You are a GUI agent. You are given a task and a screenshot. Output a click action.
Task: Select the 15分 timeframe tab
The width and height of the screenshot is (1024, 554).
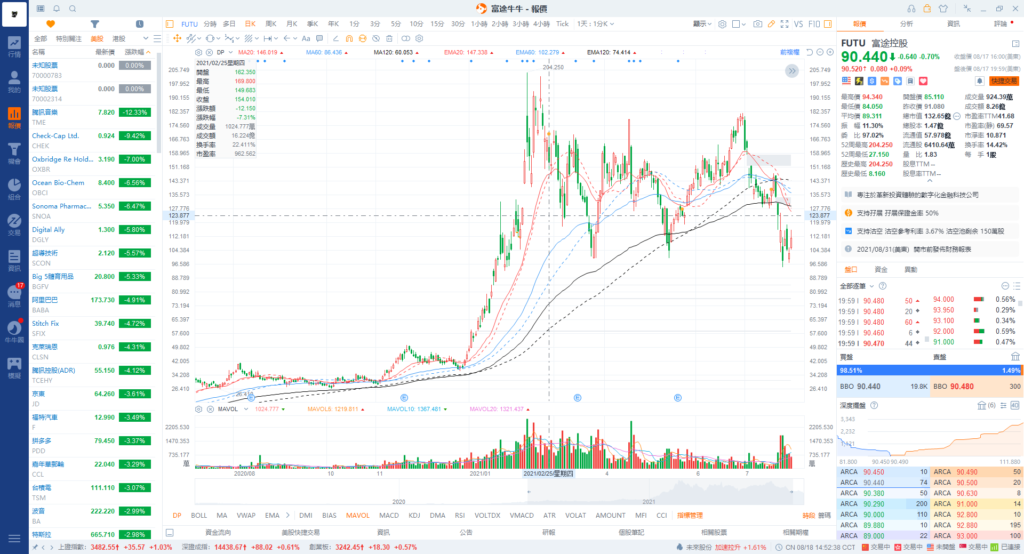point(437,24)
